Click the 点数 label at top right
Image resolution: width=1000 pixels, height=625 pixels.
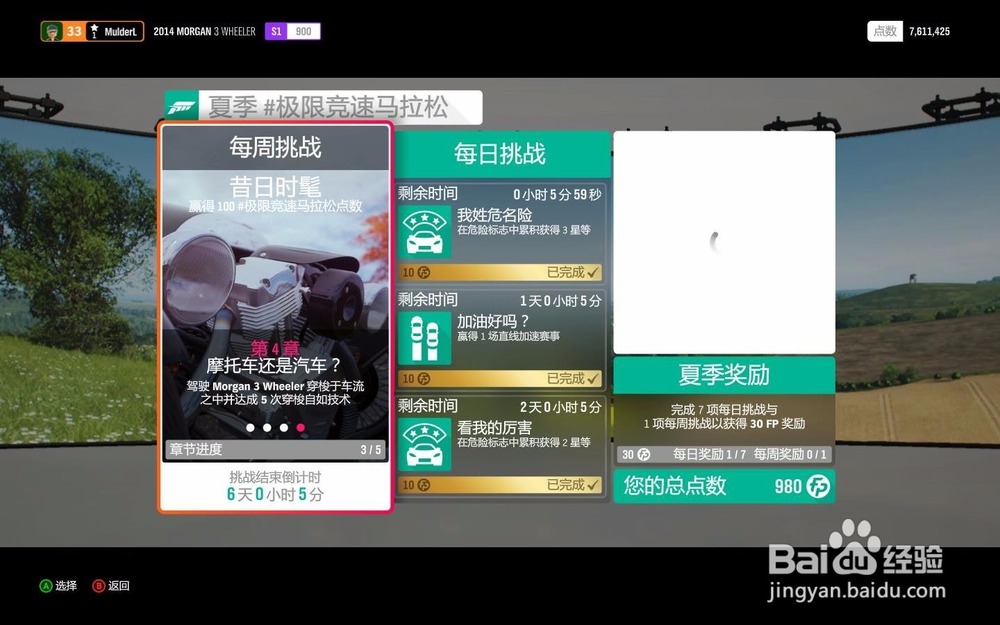coord(885,31)
